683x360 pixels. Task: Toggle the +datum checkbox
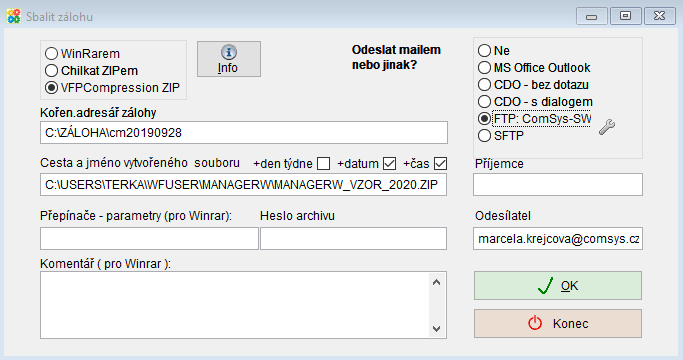coord(389,164)
